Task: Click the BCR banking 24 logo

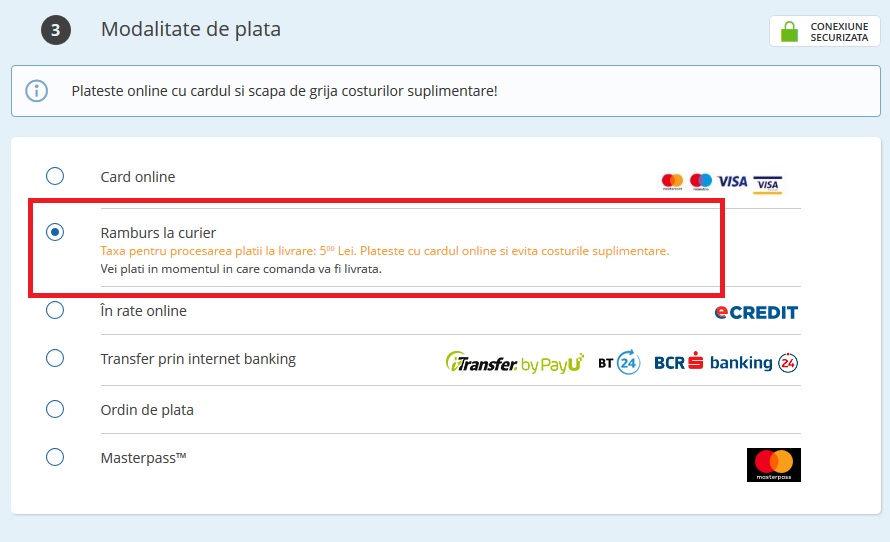Action: (725, 362)
